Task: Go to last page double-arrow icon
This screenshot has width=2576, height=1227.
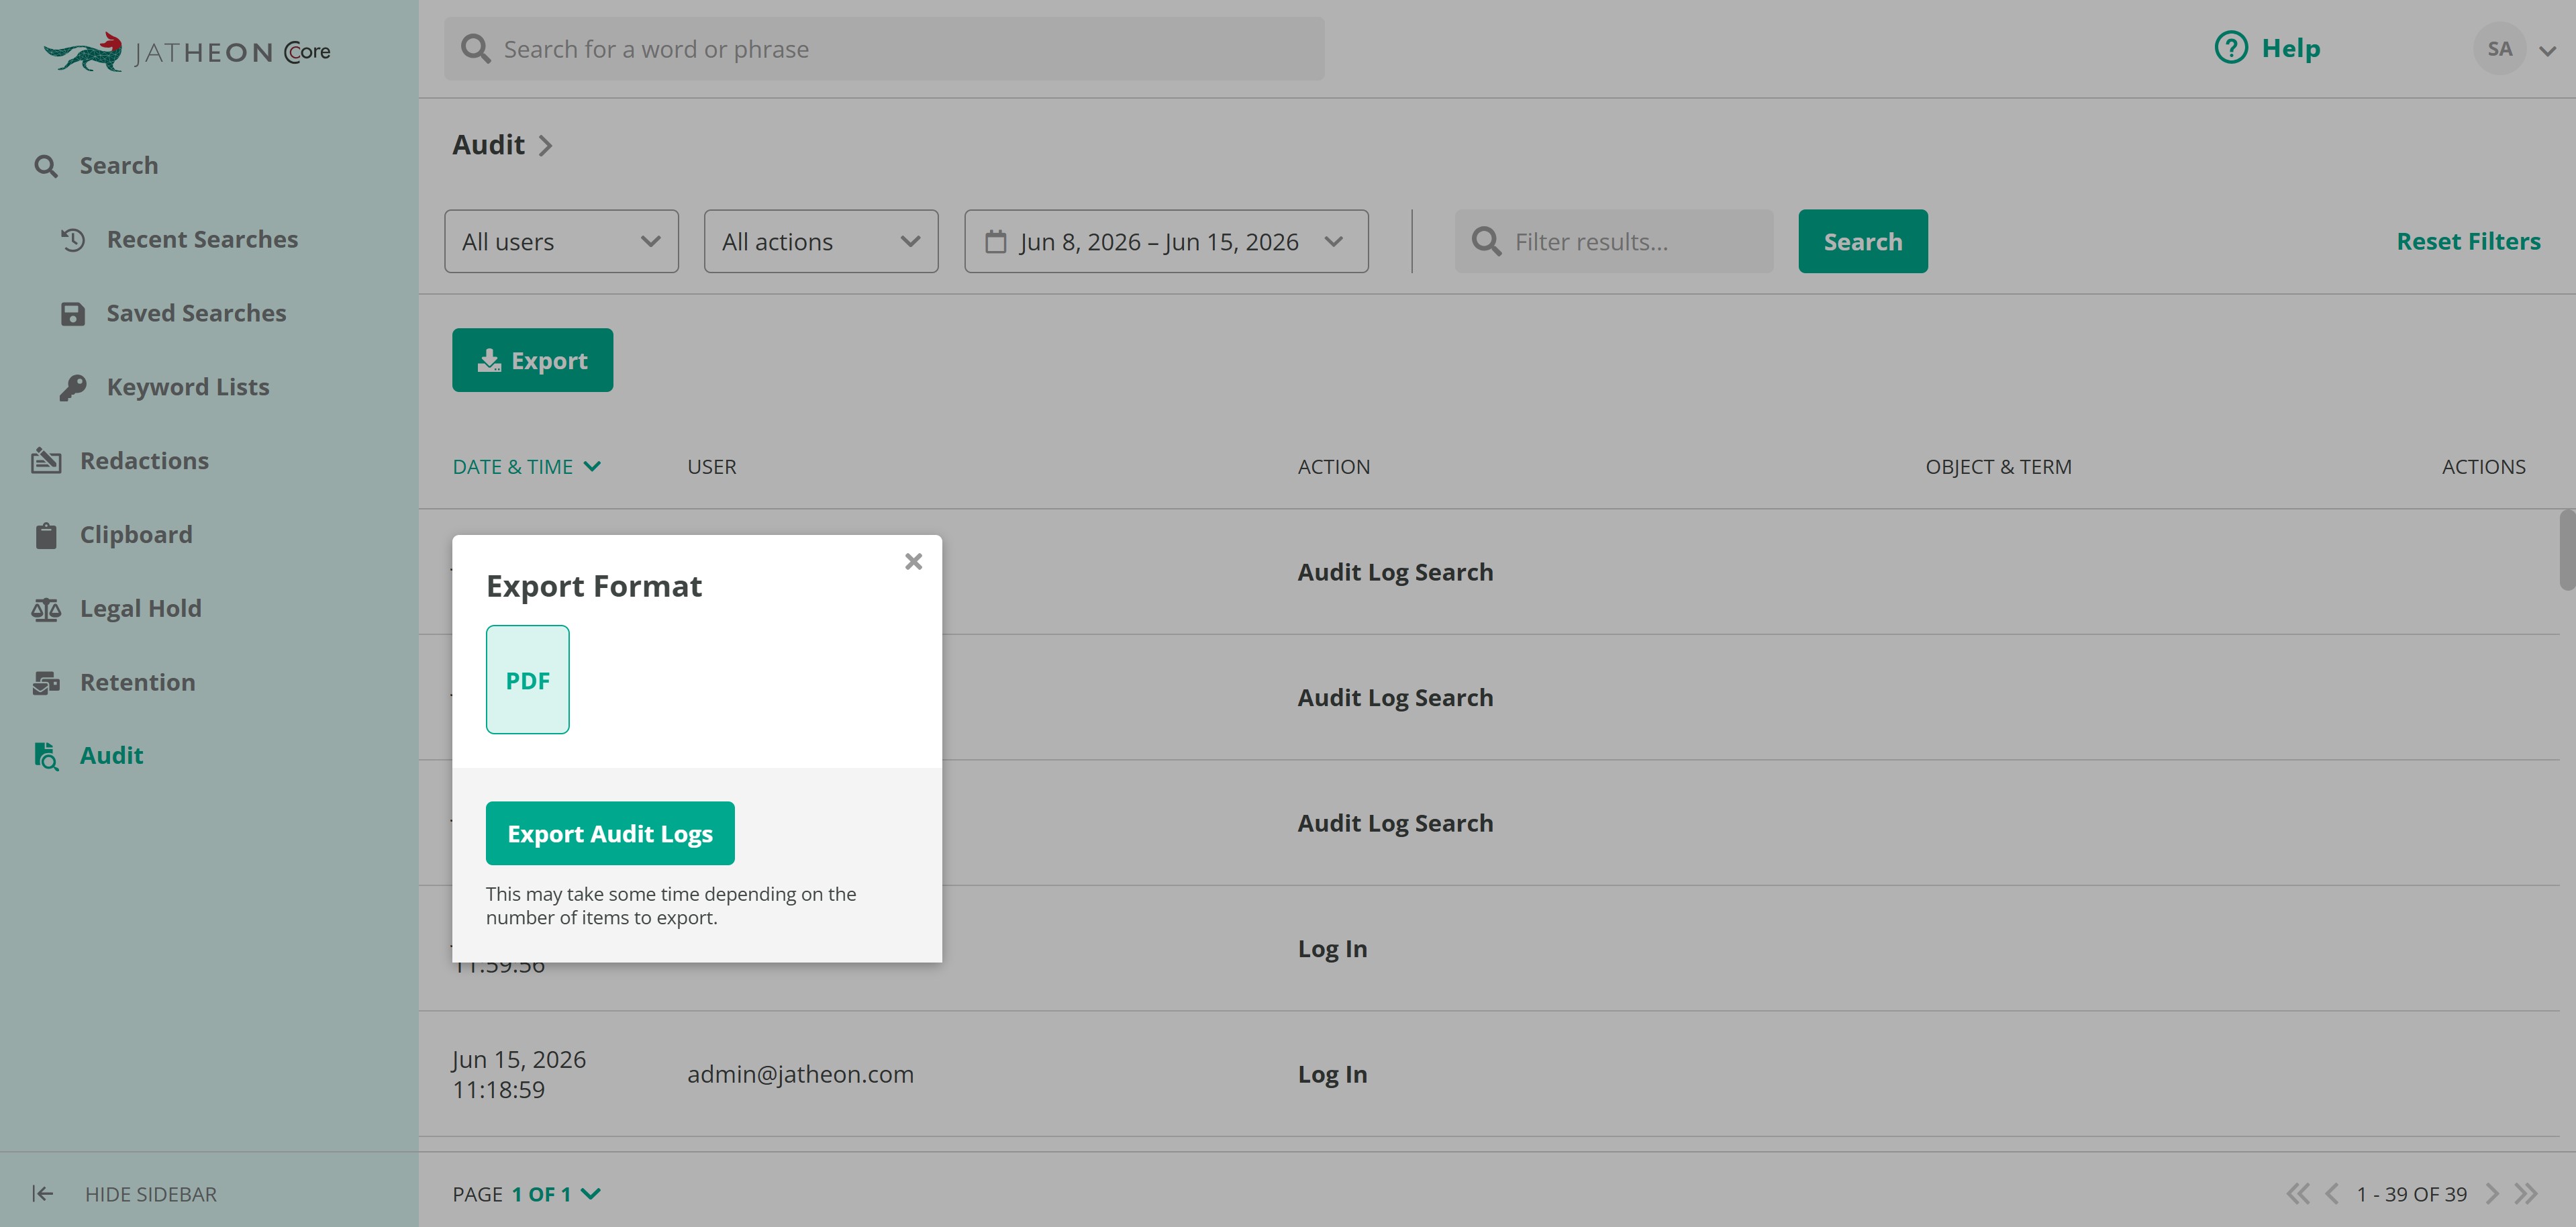Action: tap(2526, 1194)
